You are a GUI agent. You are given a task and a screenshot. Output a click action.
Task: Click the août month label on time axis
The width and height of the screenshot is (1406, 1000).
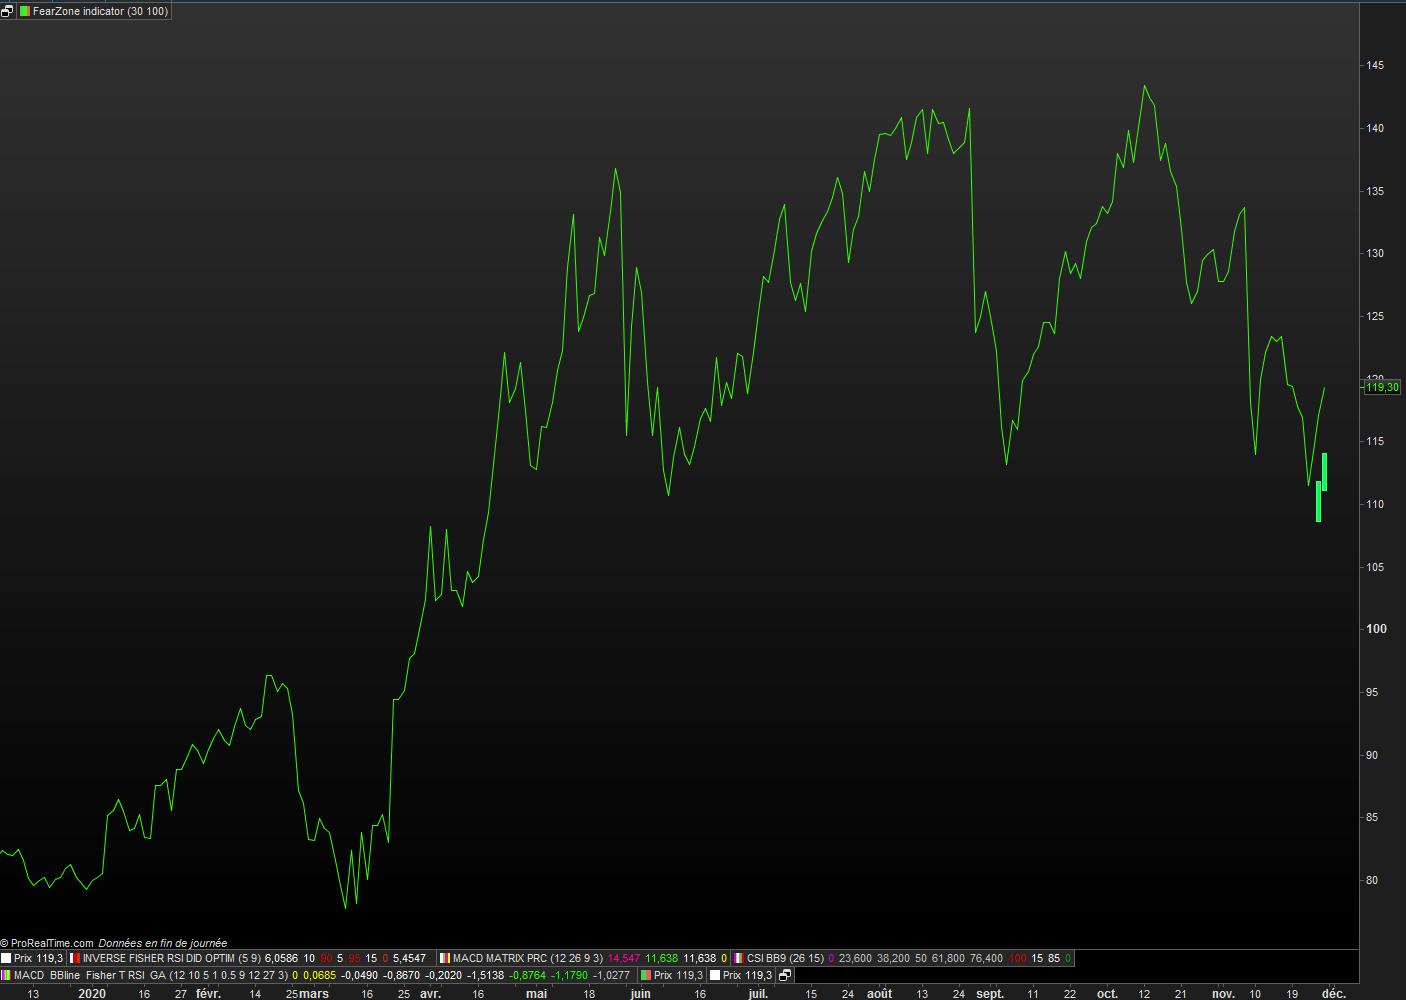879,993
